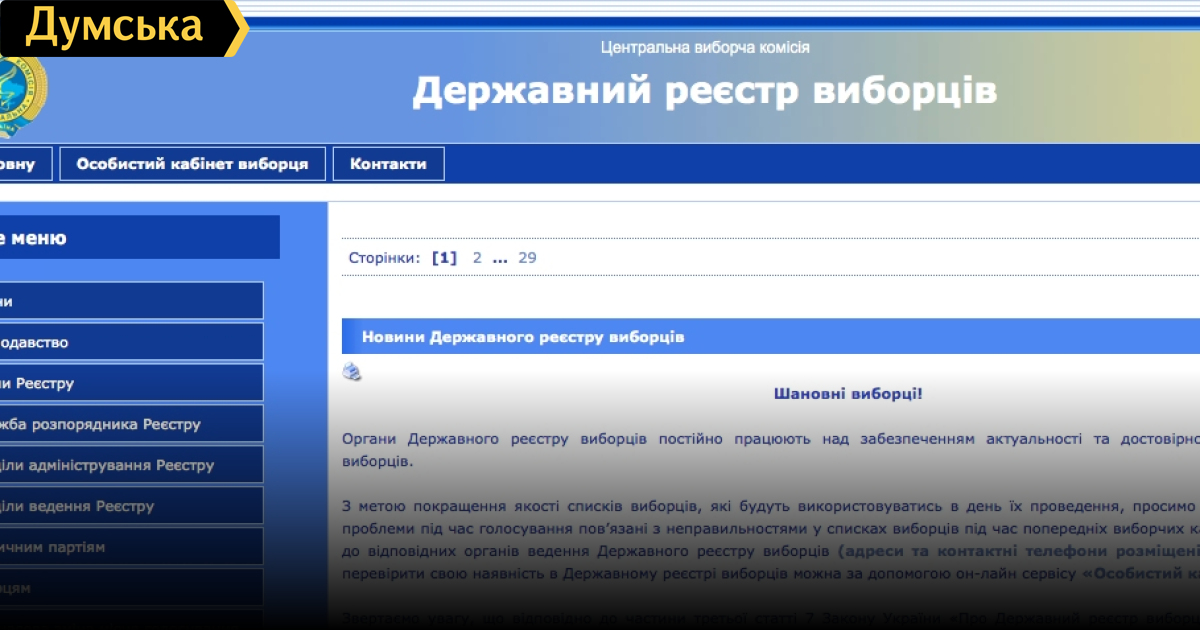Click the Державний реєстр виборців site title
Viewport: 1200px width, 630px height.
click(704, 91)
